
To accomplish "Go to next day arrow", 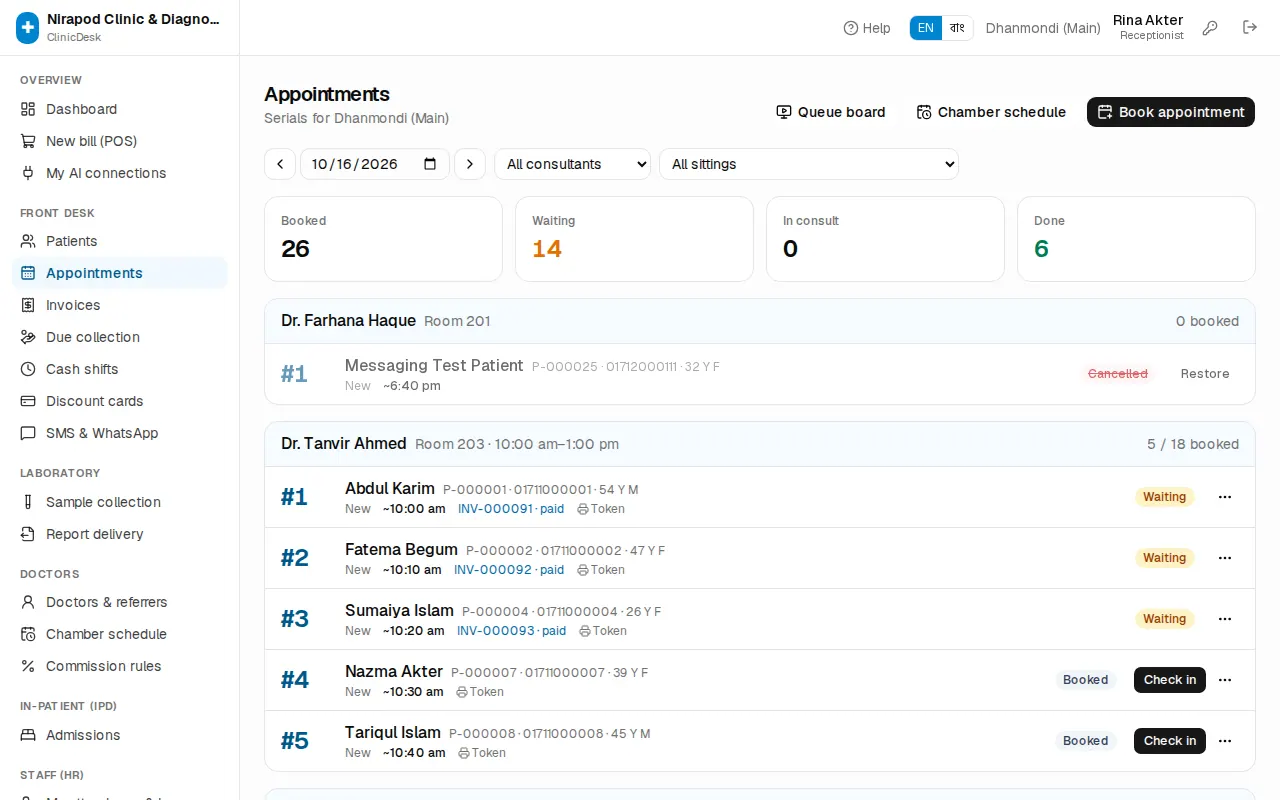I will pyautogui.click(x=470, y=164).
